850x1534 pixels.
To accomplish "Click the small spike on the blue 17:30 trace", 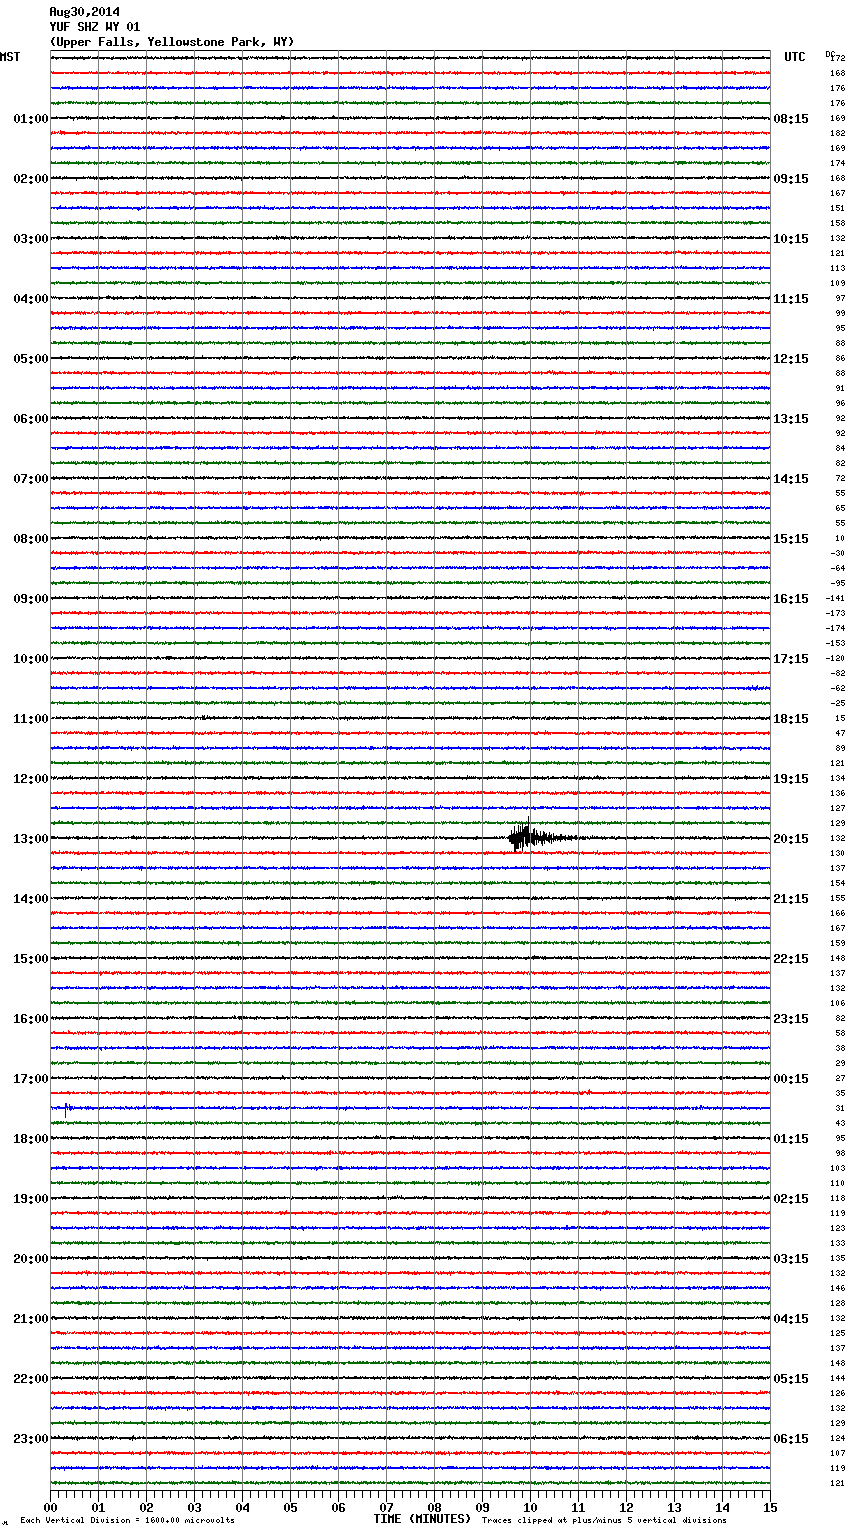I will 66,1107.
